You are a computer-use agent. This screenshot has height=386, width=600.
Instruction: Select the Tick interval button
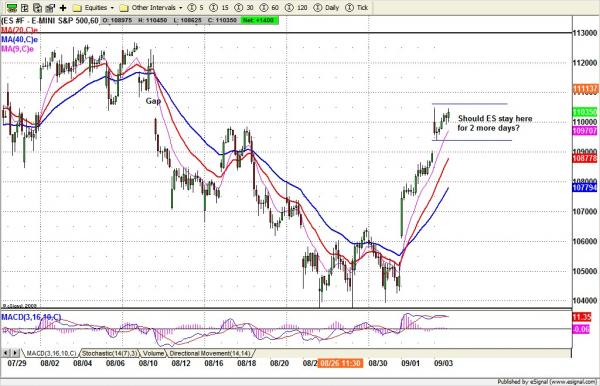357,8
